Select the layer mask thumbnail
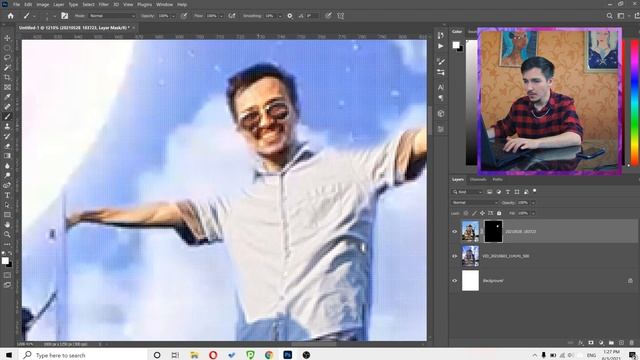This screenshot has width=640, height=360. click(493, 231)
